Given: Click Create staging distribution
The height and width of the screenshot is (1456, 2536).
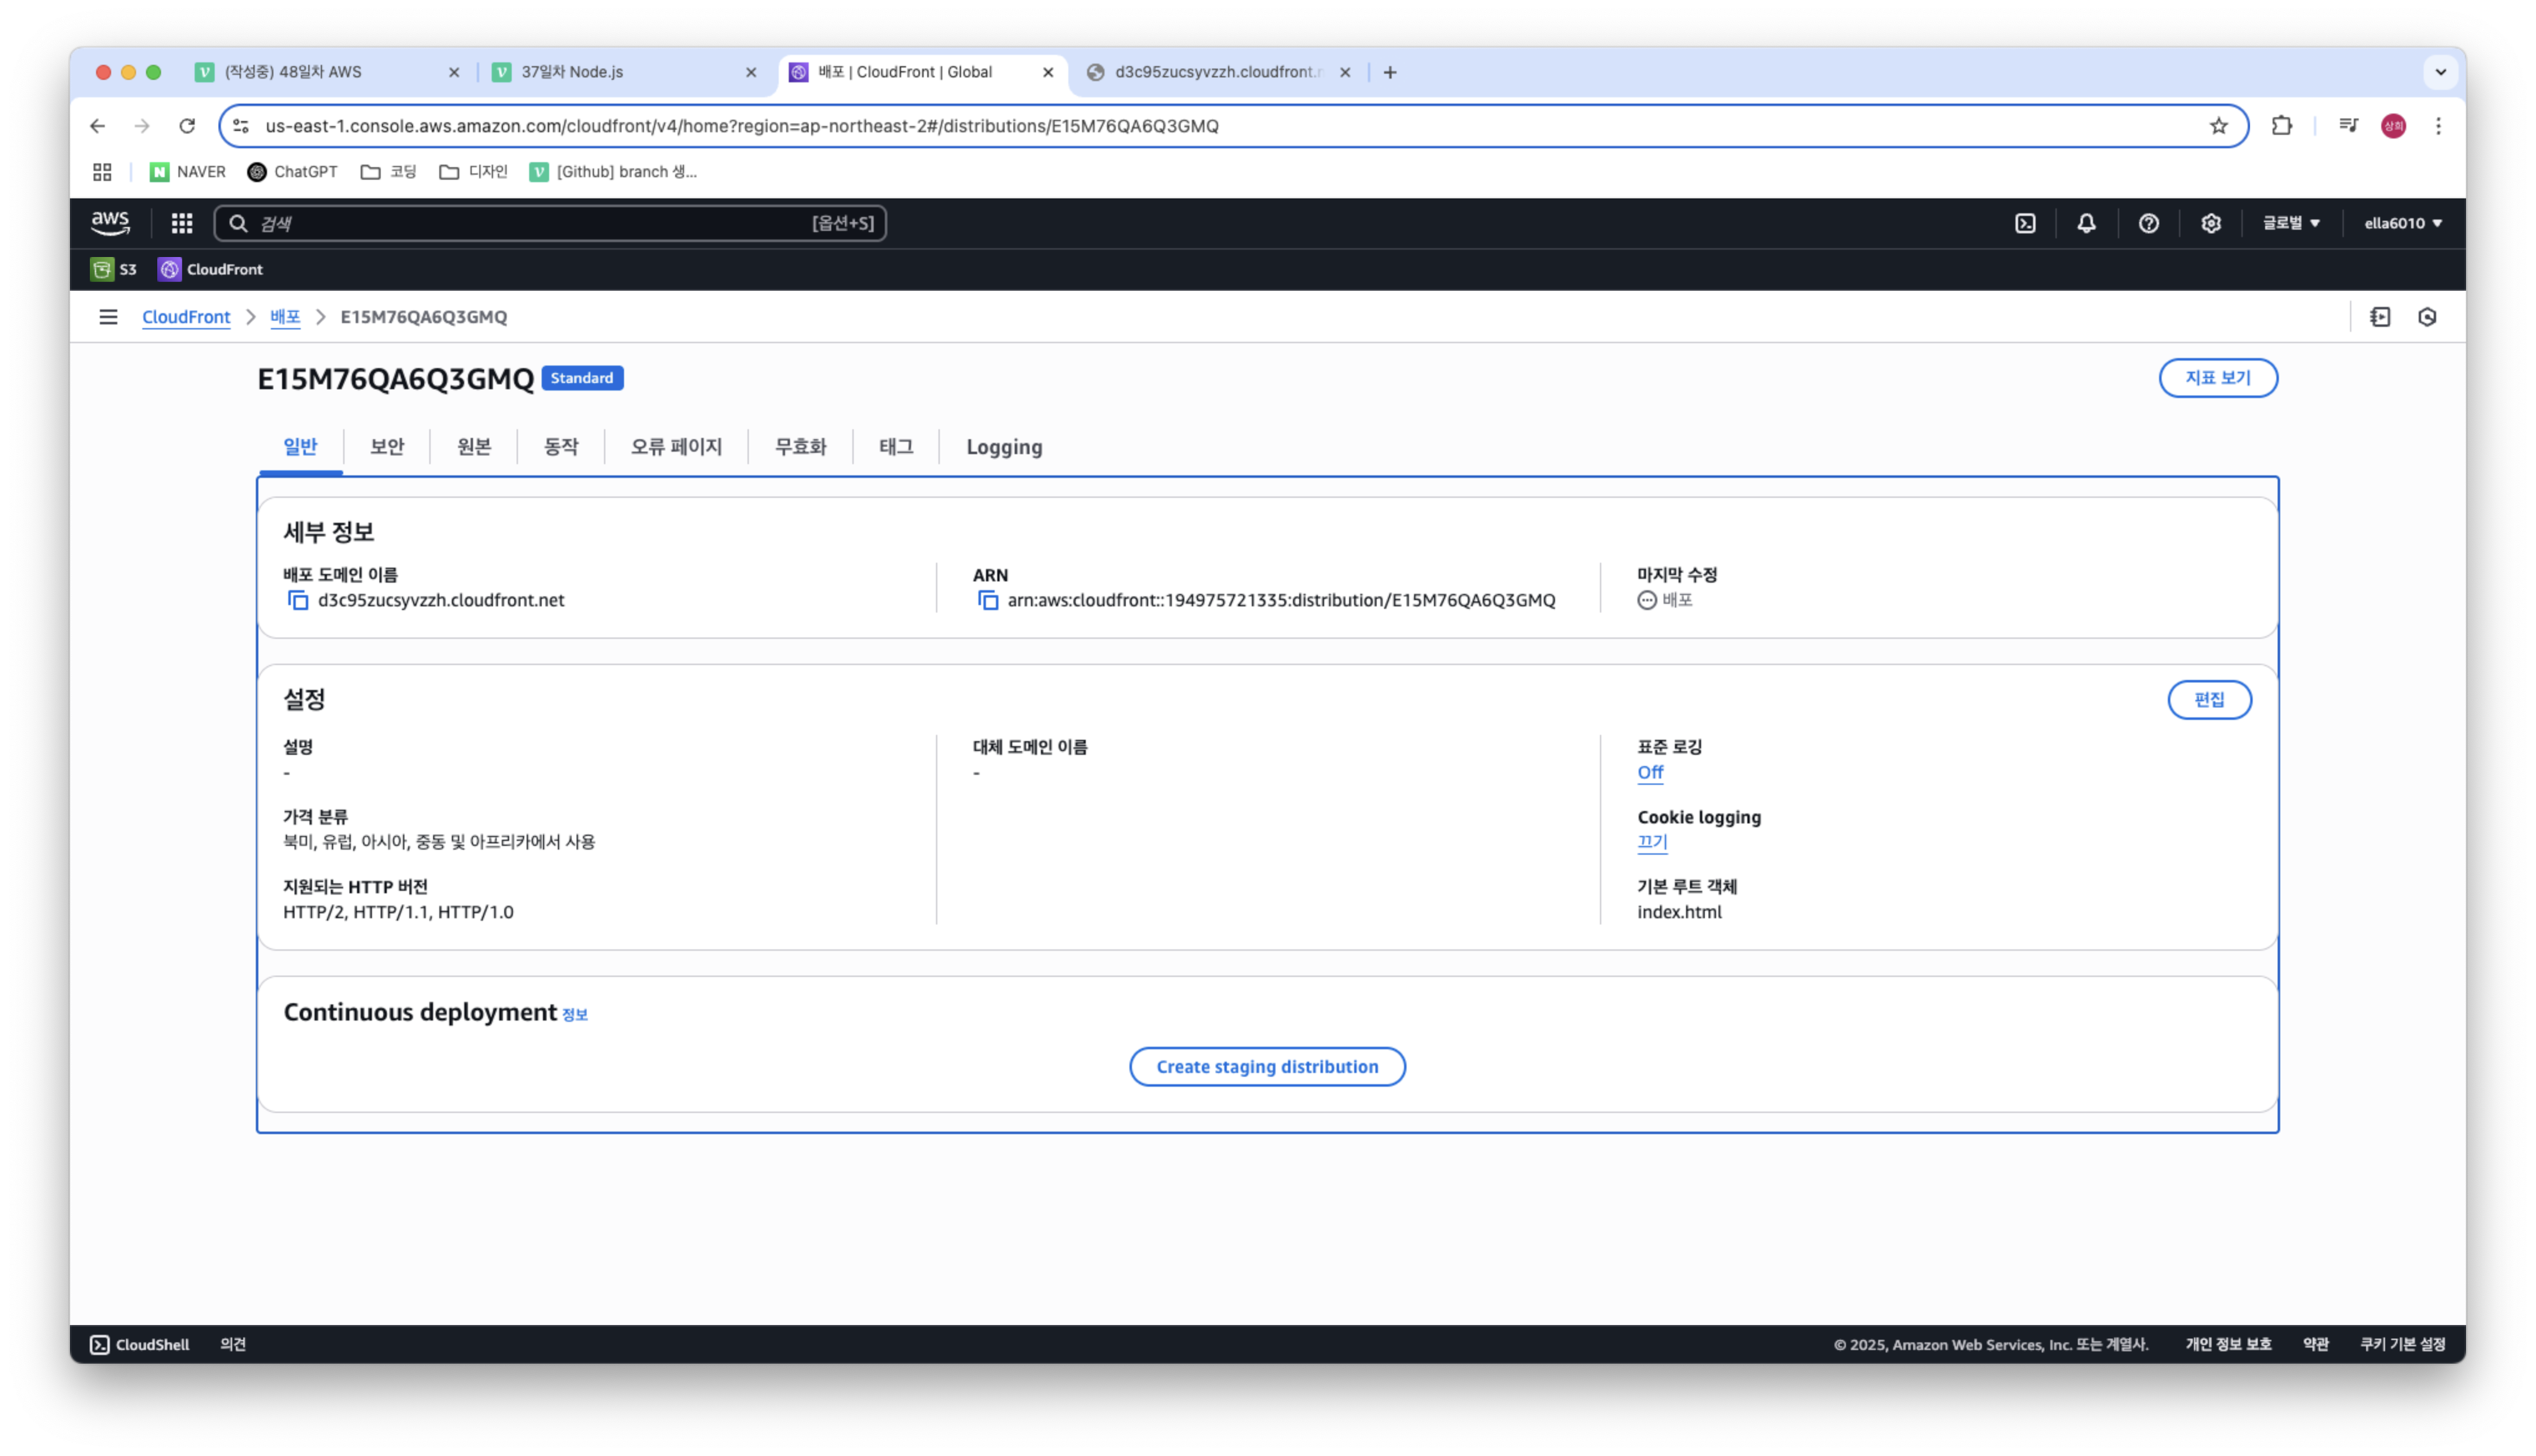Looking at the screenshot, I should (1267, 1067).
